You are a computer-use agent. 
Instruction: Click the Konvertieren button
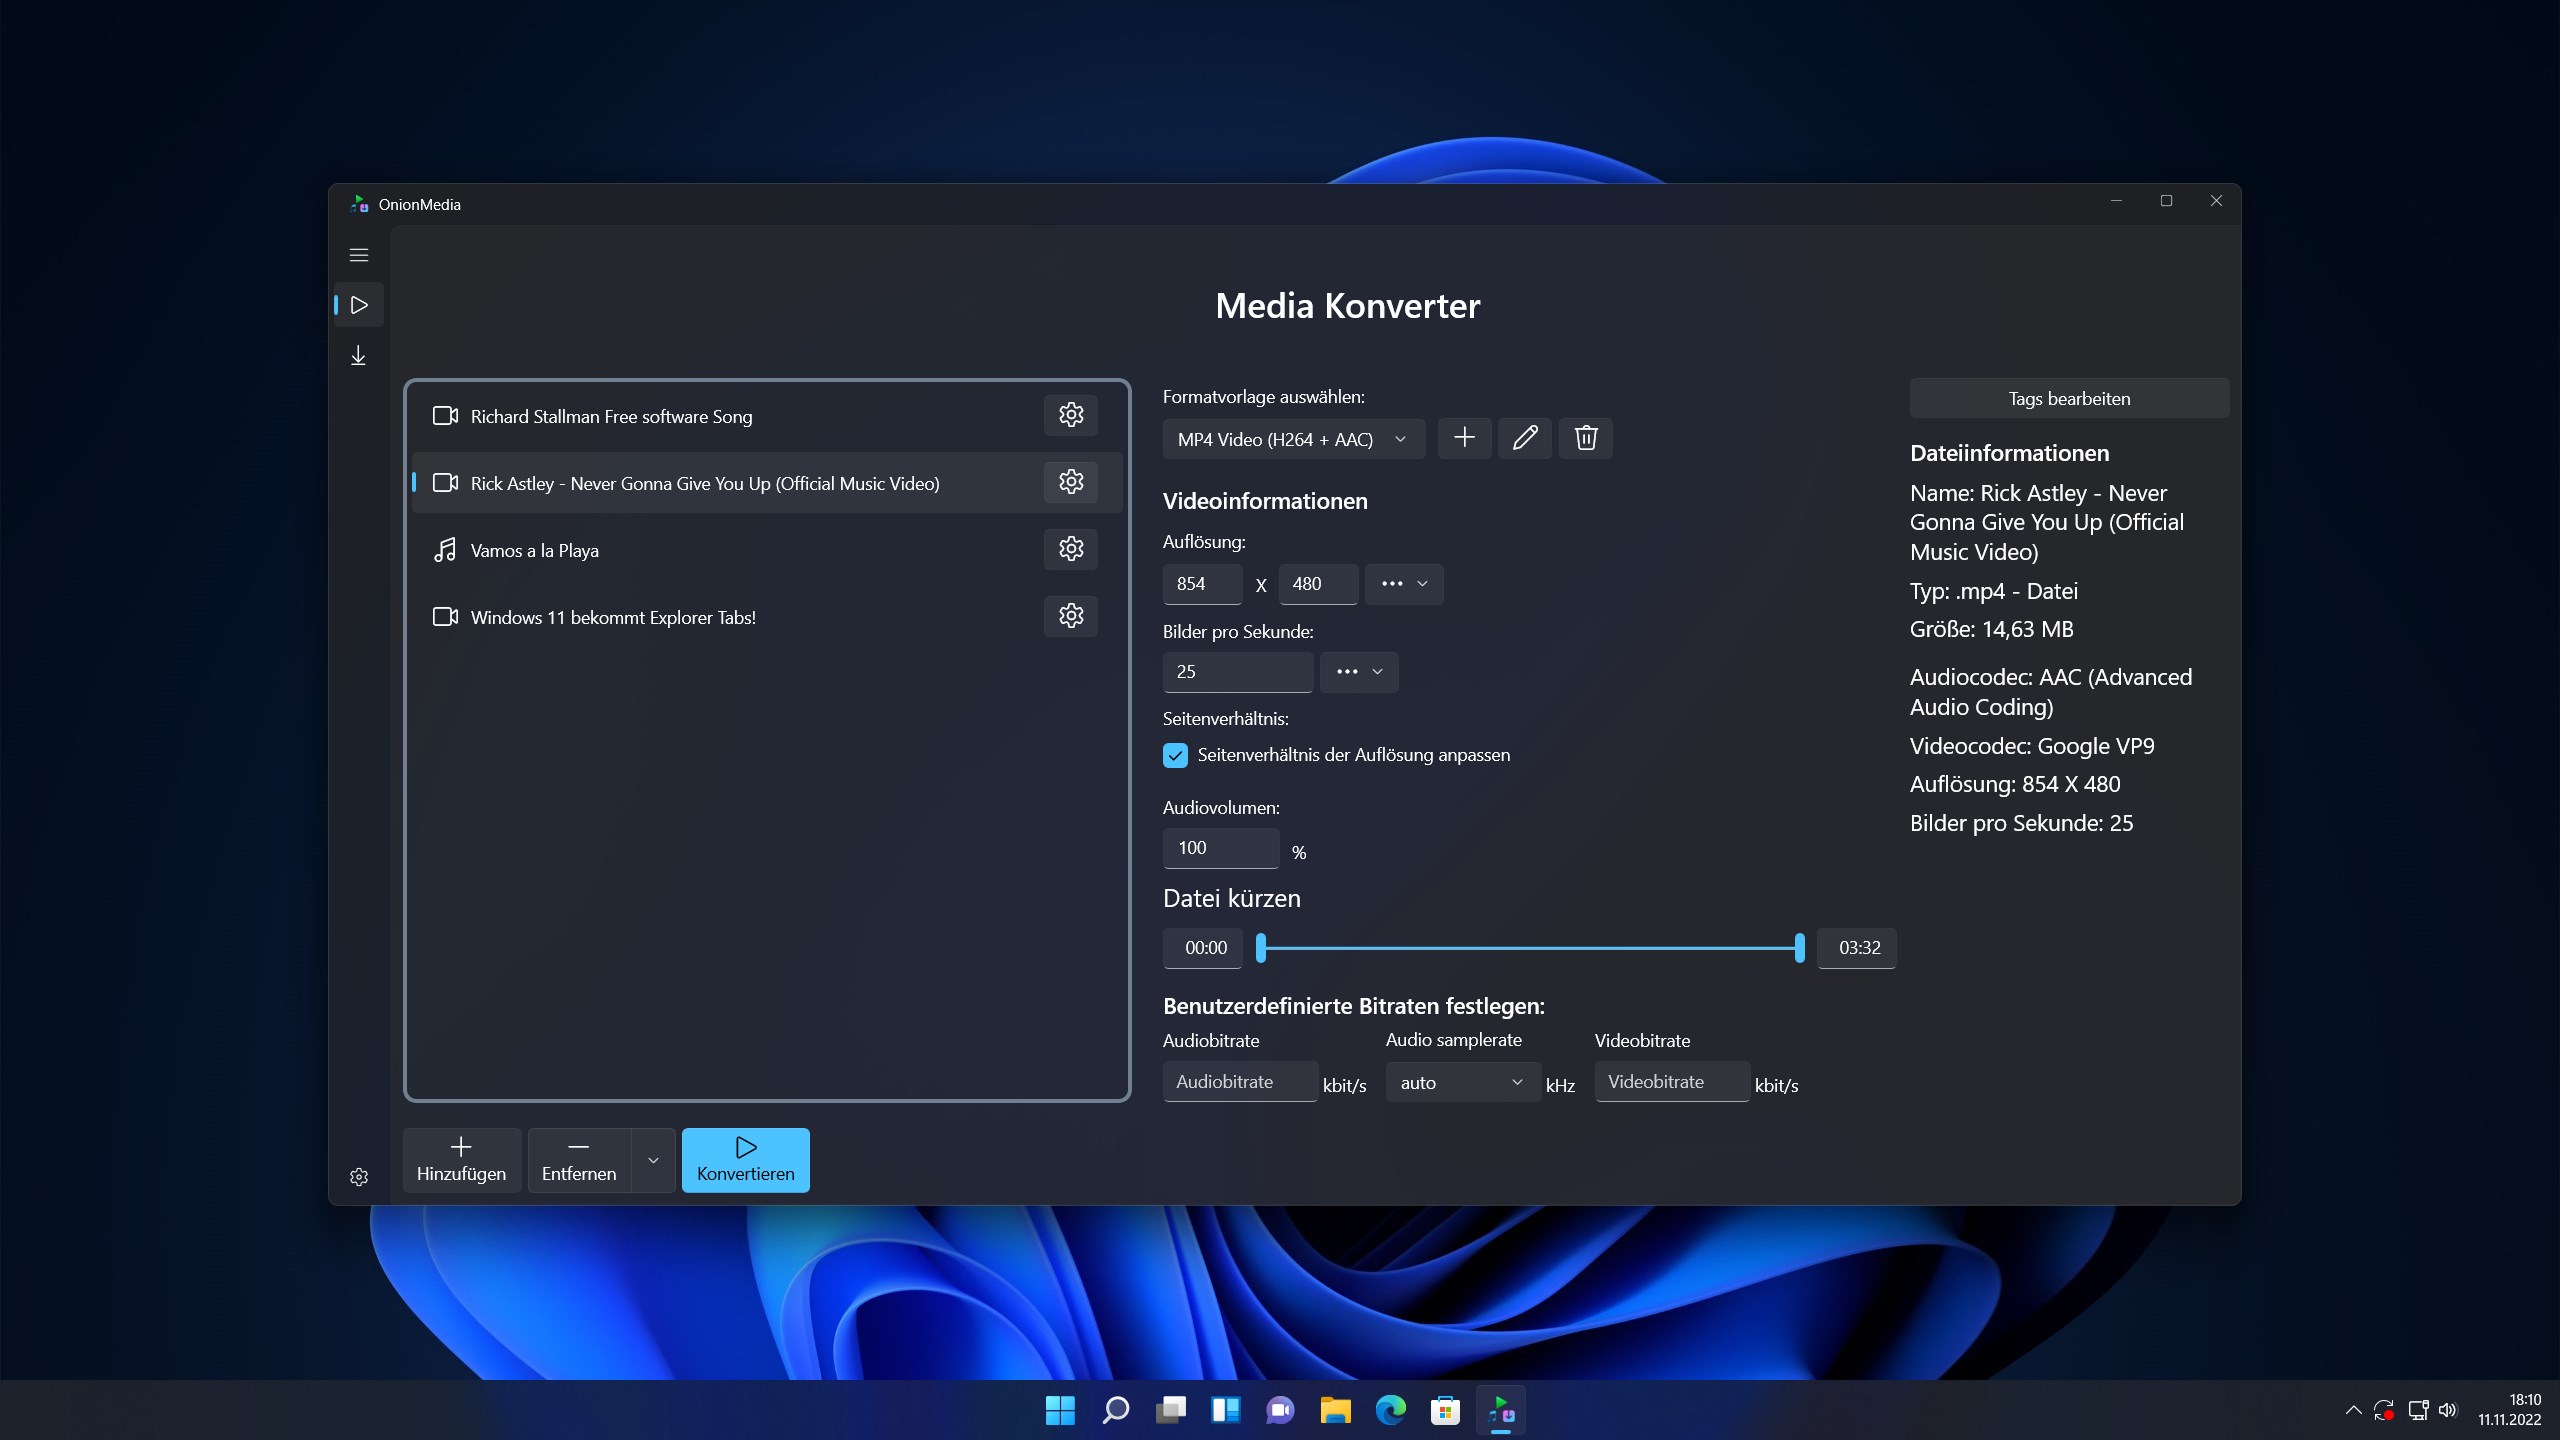[746, 1160]
